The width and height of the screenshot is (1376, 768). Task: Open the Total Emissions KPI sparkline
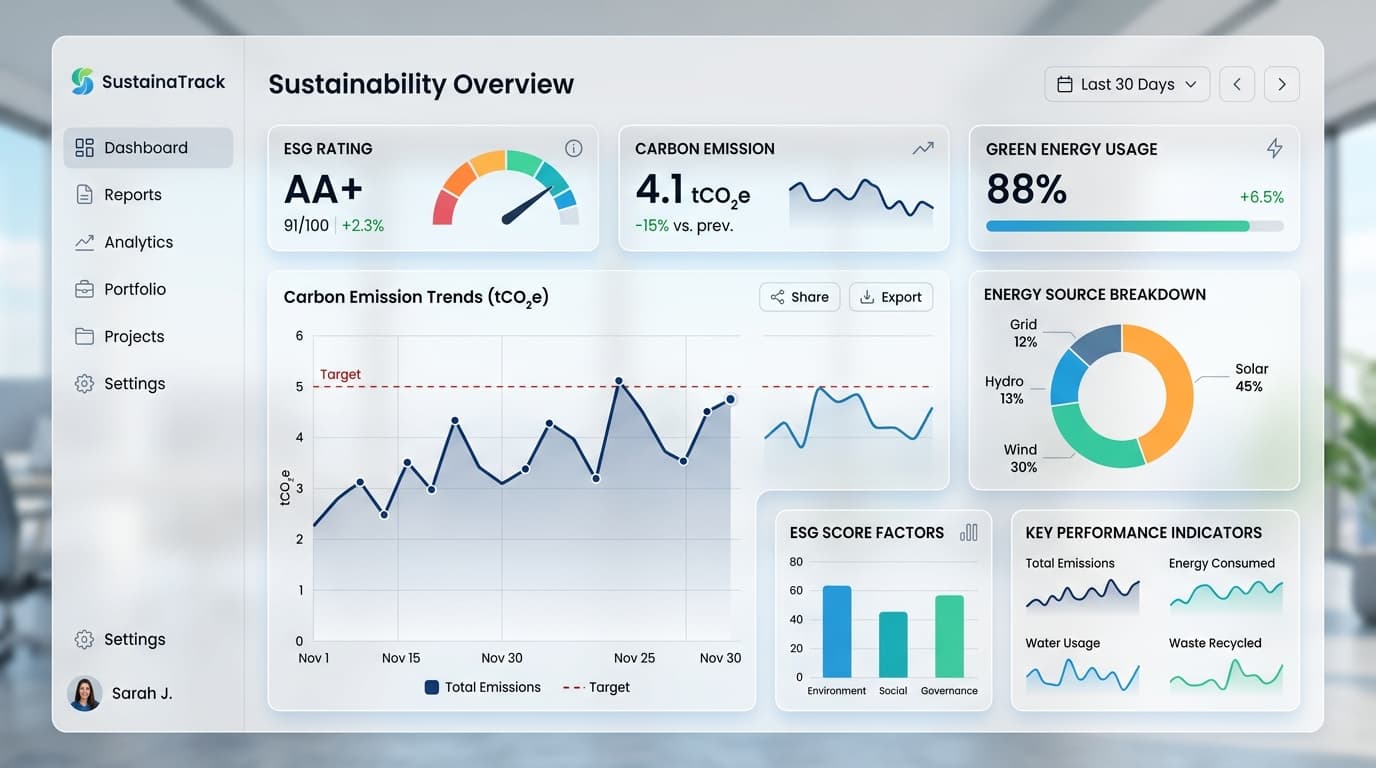(x=1082, y=596)
